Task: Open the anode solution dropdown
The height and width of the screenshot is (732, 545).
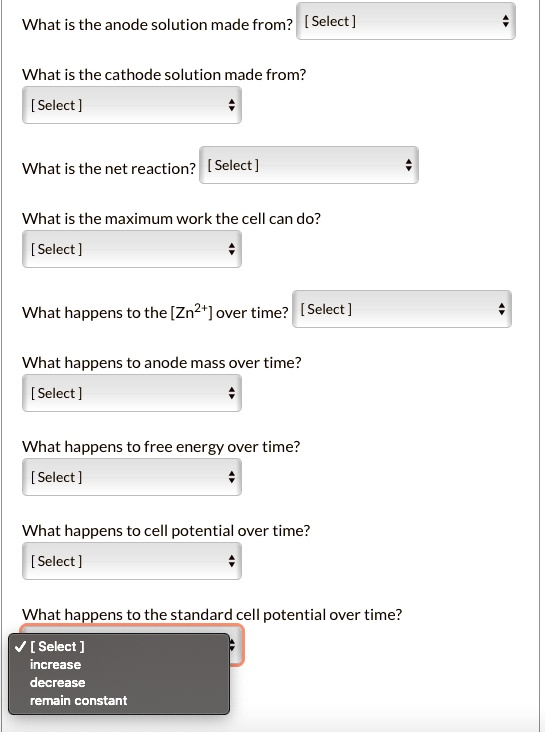Action: pos(406,21)
